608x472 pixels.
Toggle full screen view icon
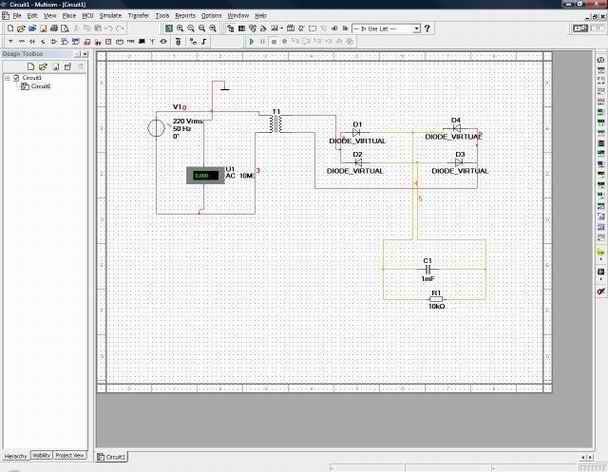(167, 29)
